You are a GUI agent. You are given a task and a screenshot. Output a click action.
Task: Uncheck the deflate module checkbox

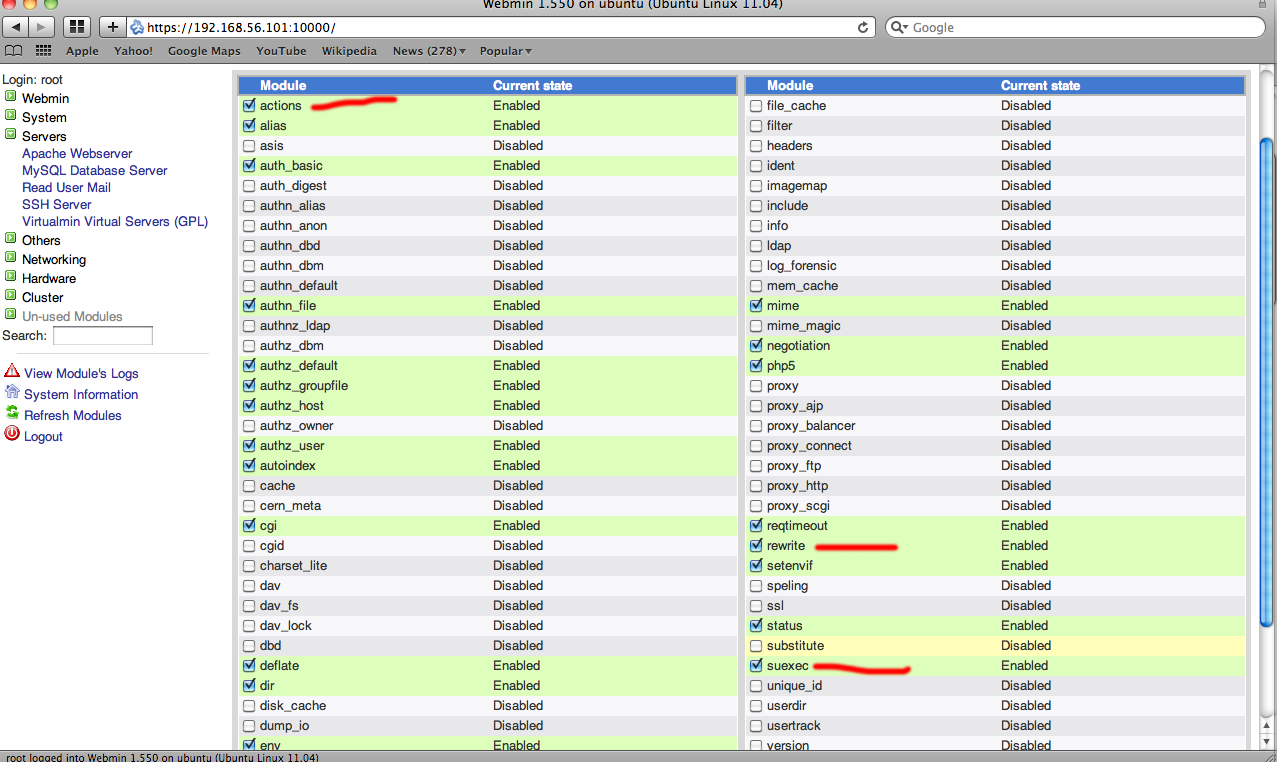249,665
